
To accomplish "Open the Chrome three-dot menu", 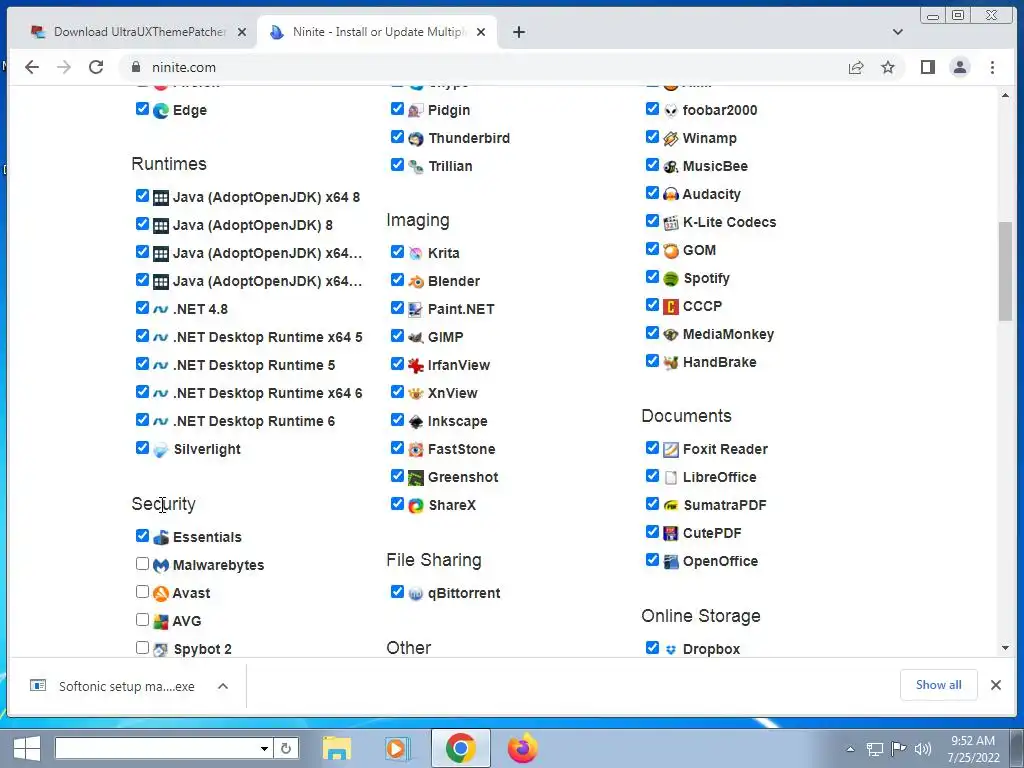I will tap(992, 67).
